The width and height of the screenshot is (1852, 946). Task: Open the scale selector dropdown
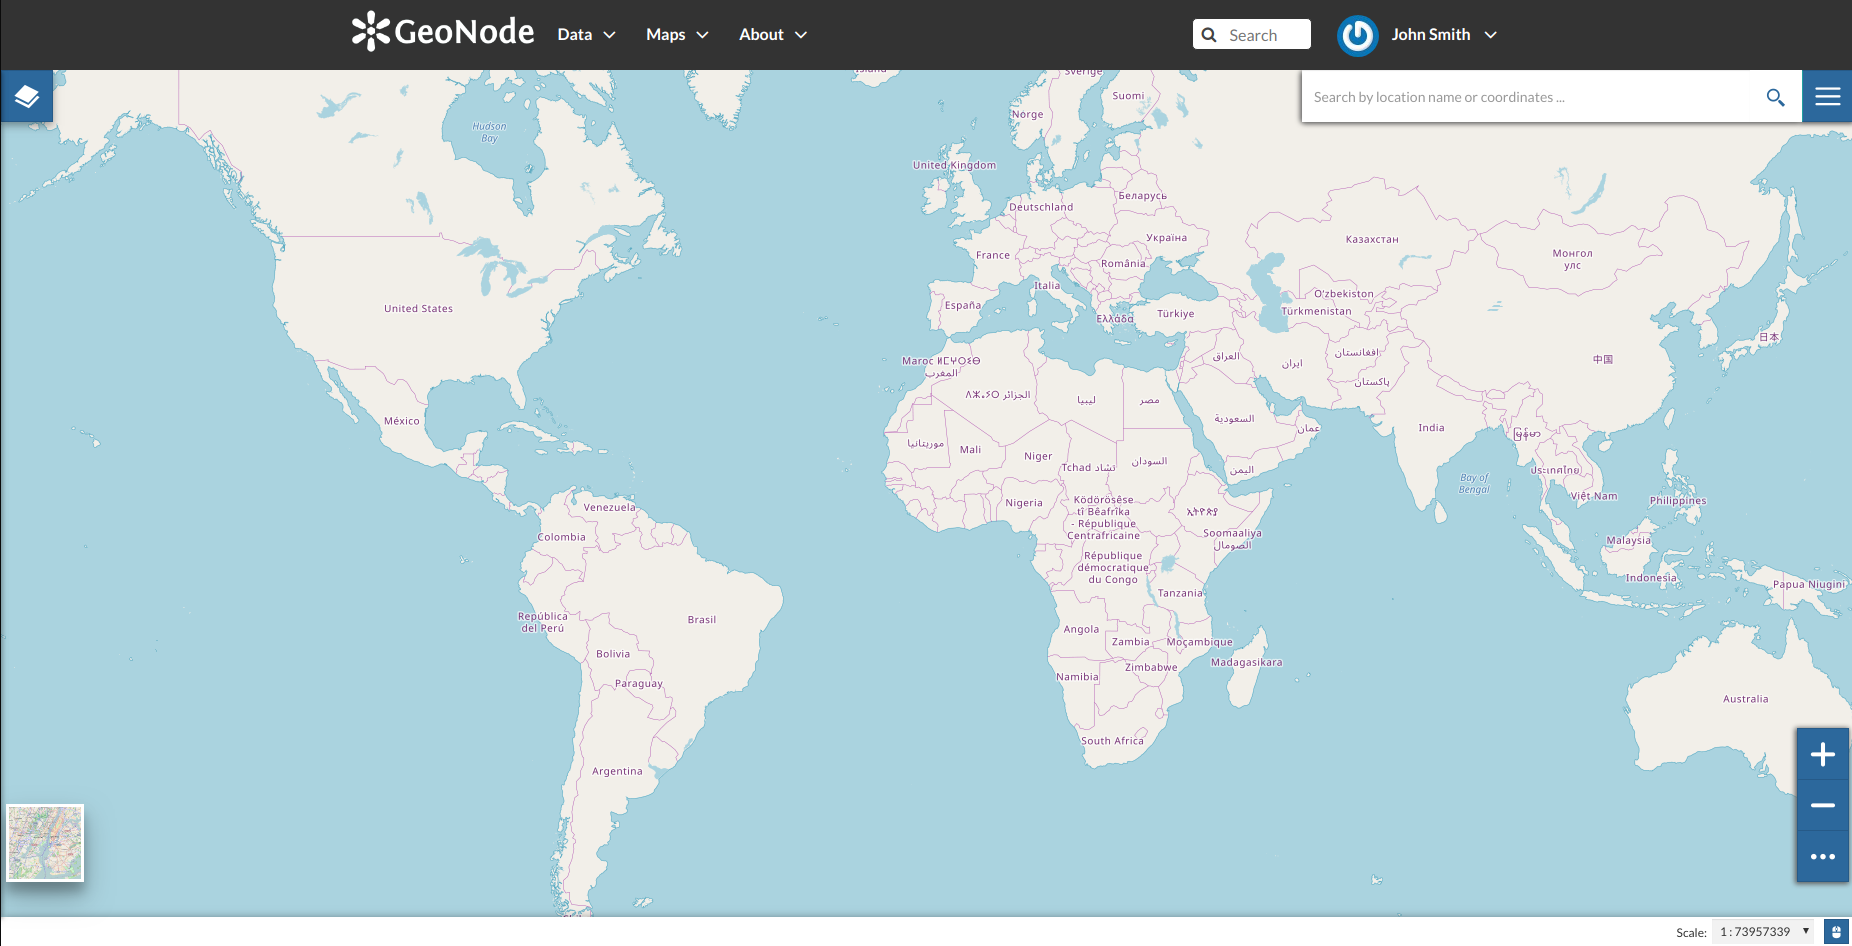pyautogui.click(x=1764, y=932)
